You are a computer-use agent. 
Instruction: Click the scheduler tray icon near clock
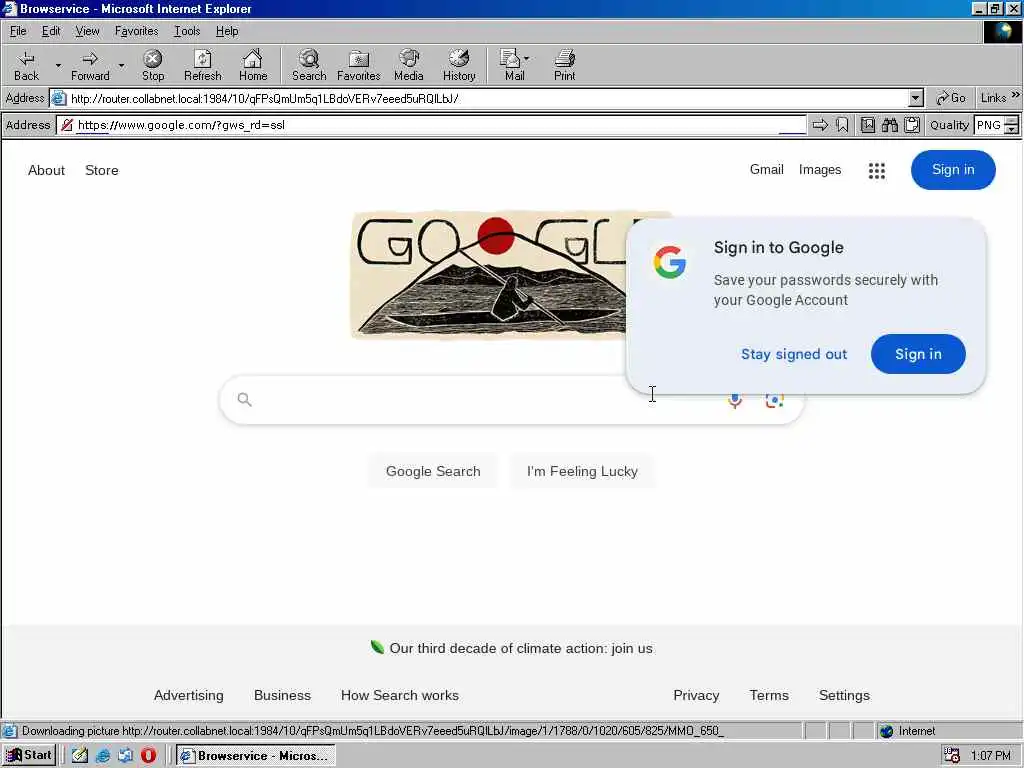coord(952,756)
